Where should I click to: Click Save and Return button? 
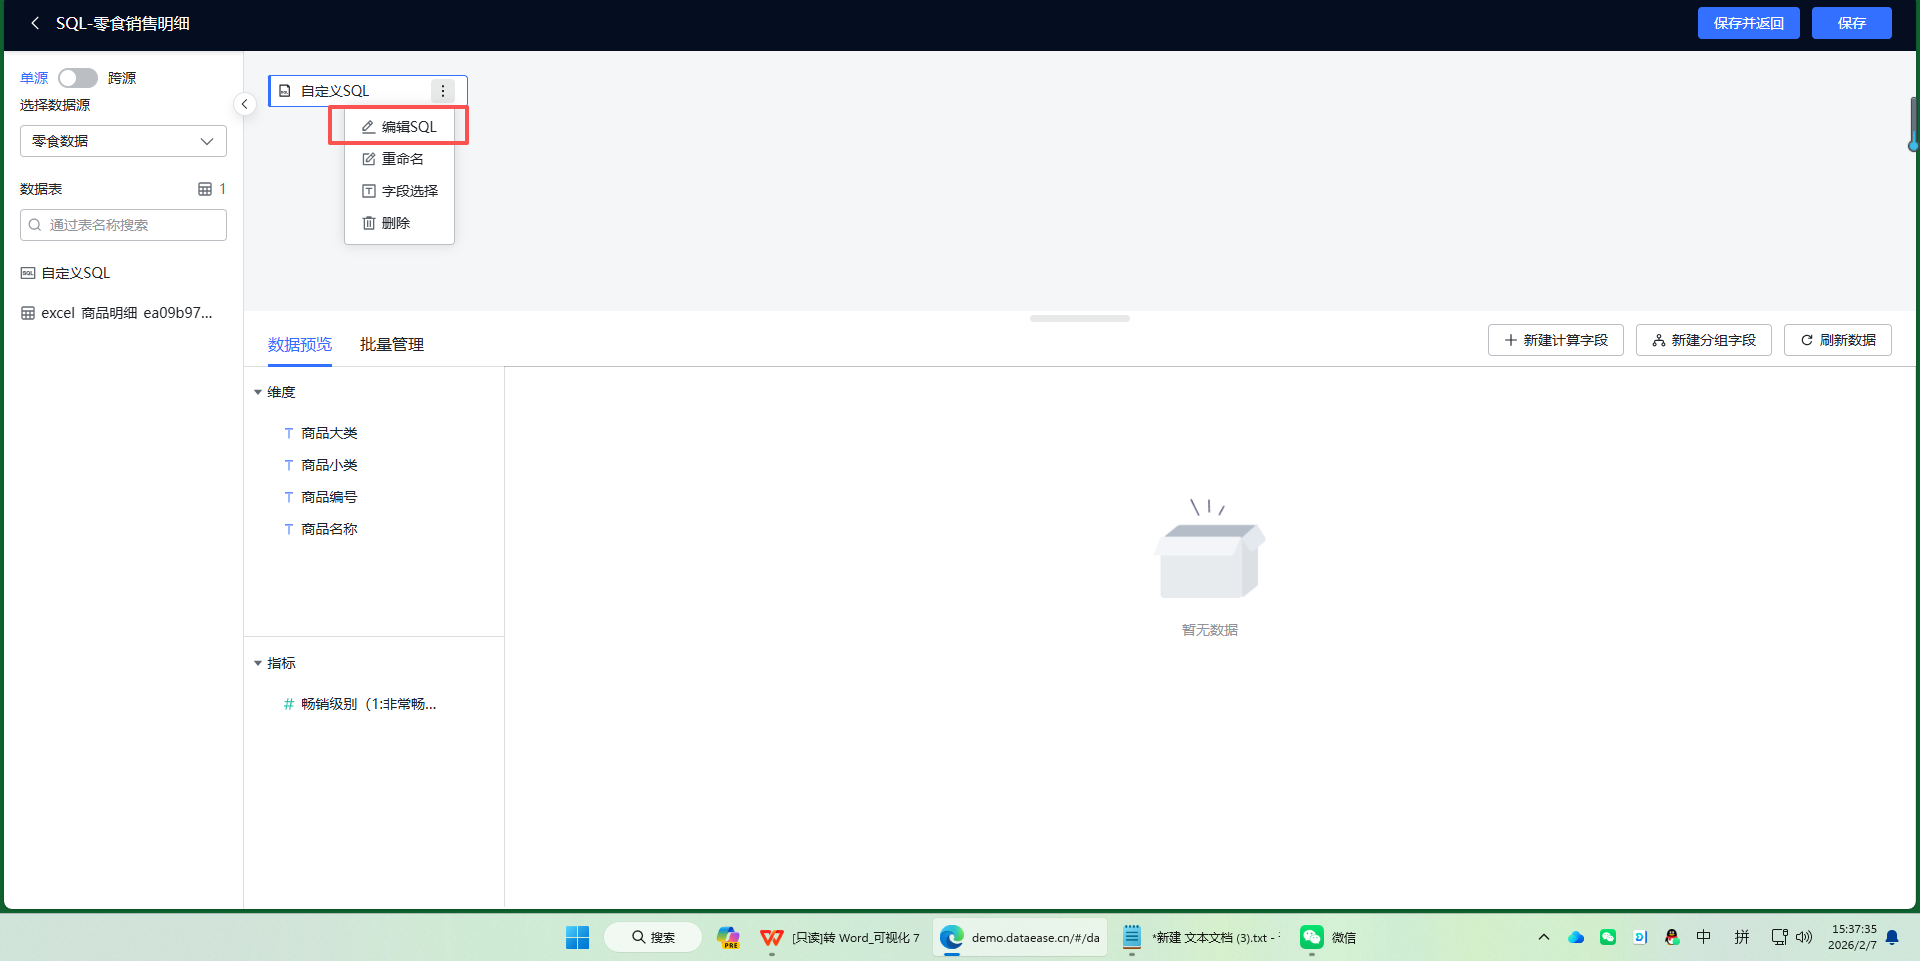pyautogui.click(x=1748, y=23)
